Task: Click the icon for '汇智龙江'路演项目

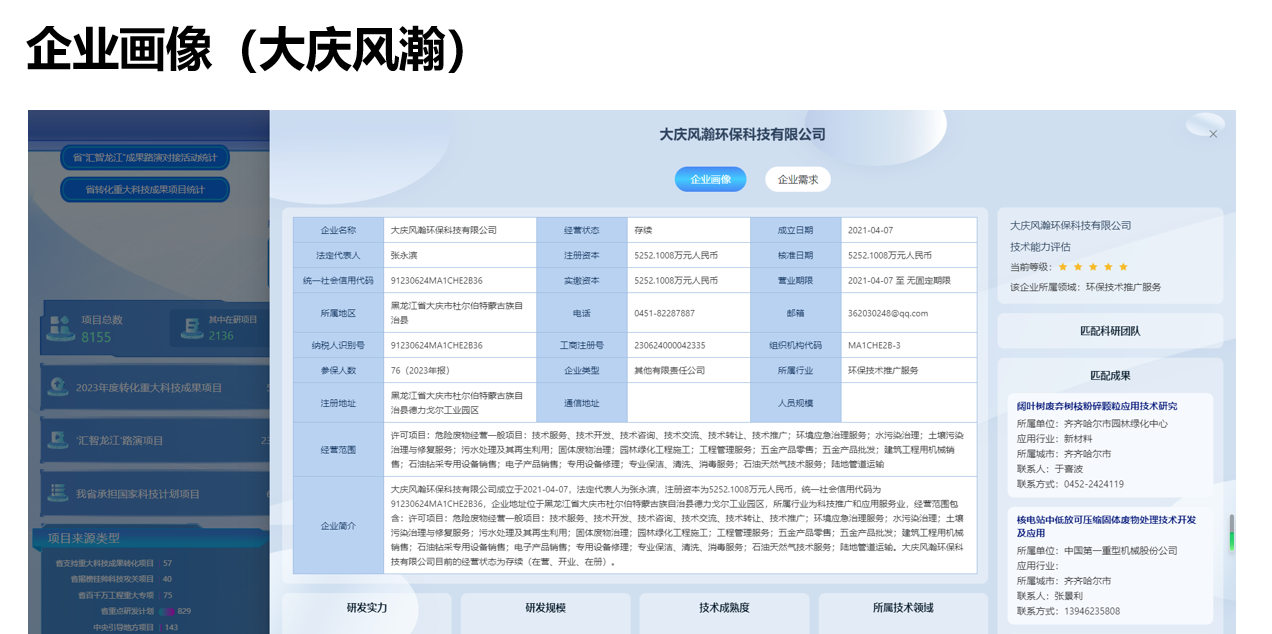Action: point(58,440)
